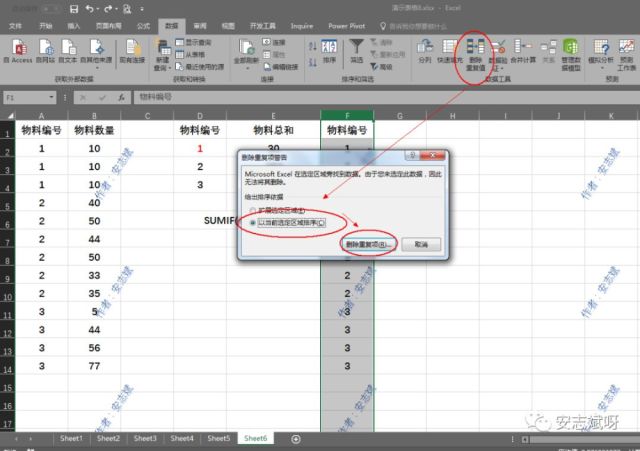The image size is (640, 451).
Task: Click the print preview icon in quick access toolbar
Action: 127,9
